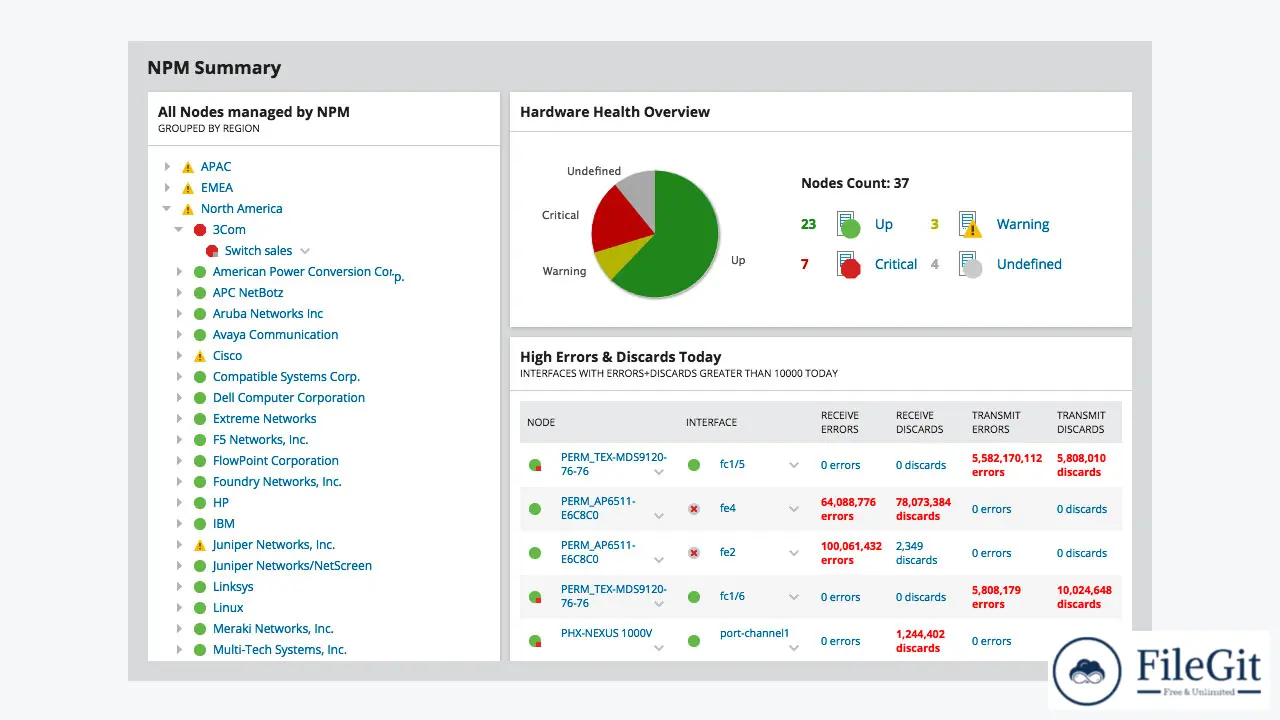Select F5 Networks, Inc. in the tree
The image size is (1280, 720).
pyautogui.click(x=260, y=440)
